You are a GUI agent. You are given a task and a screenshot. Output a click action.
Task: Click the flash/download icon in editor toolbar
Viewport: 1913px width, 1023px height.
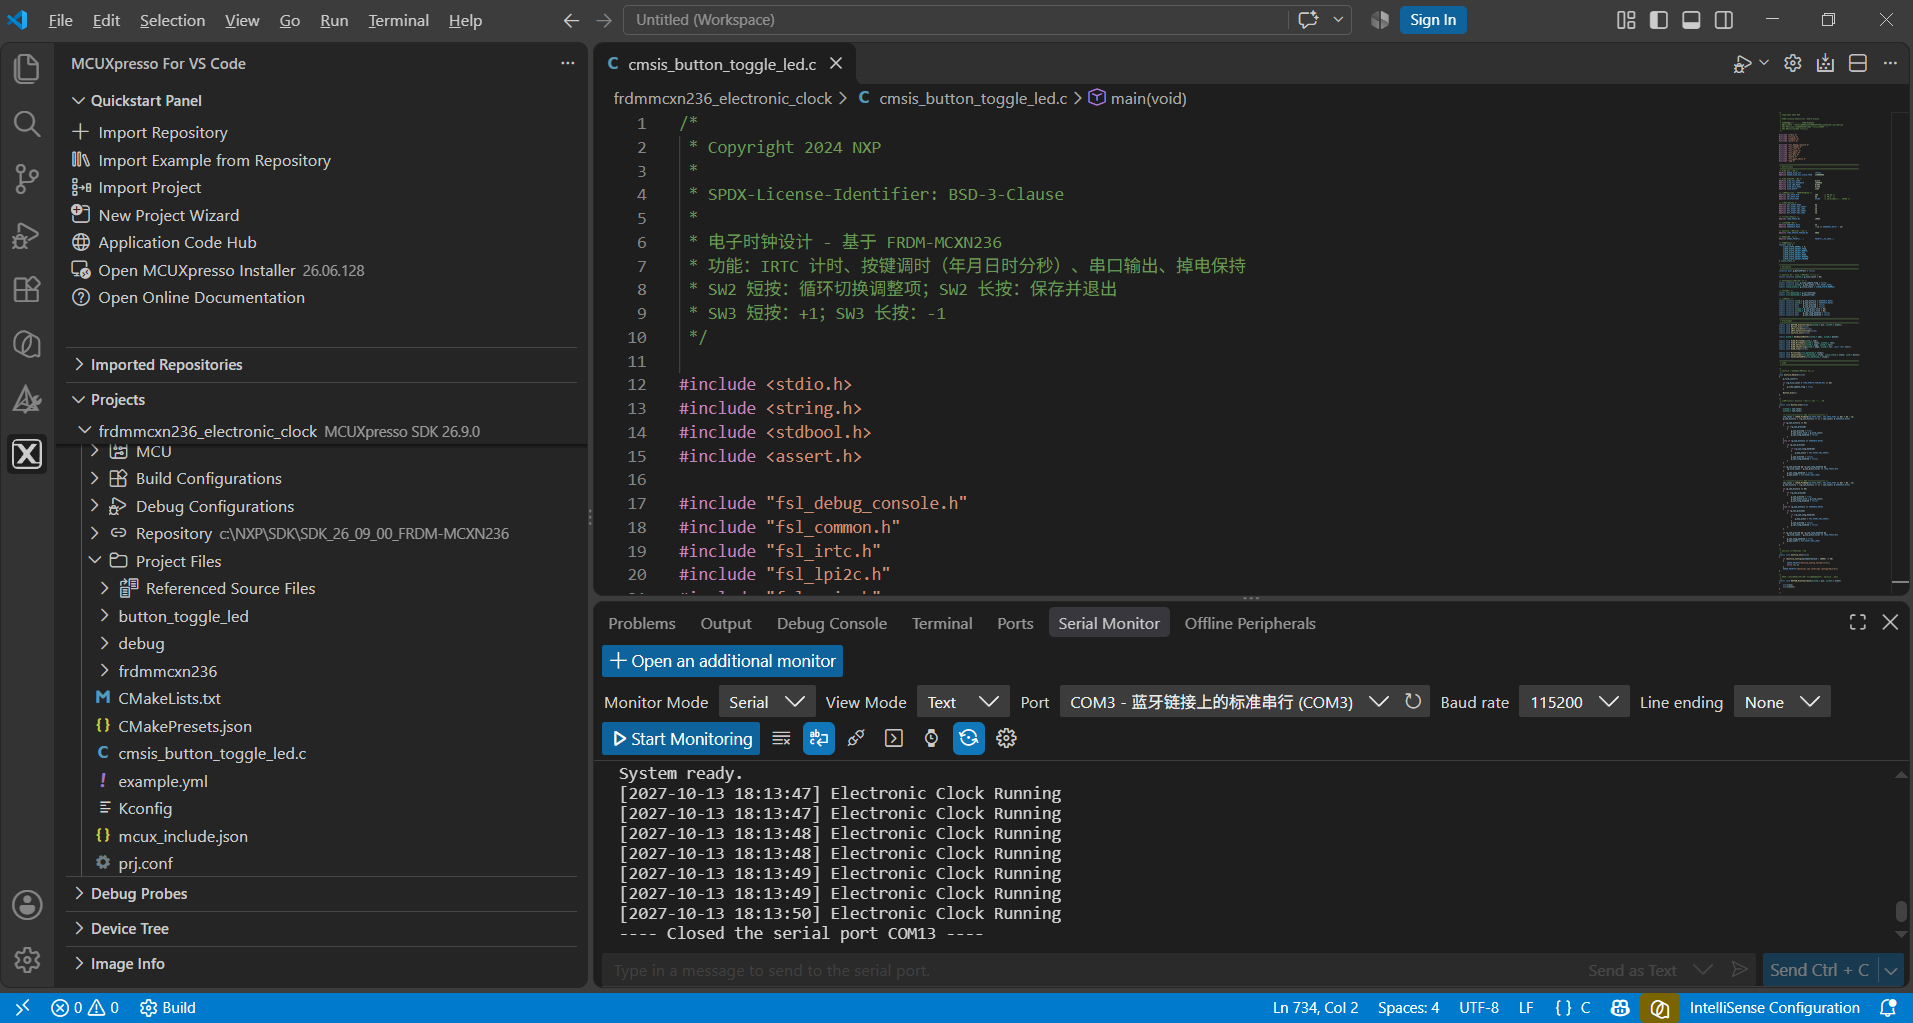(1825, 63)
